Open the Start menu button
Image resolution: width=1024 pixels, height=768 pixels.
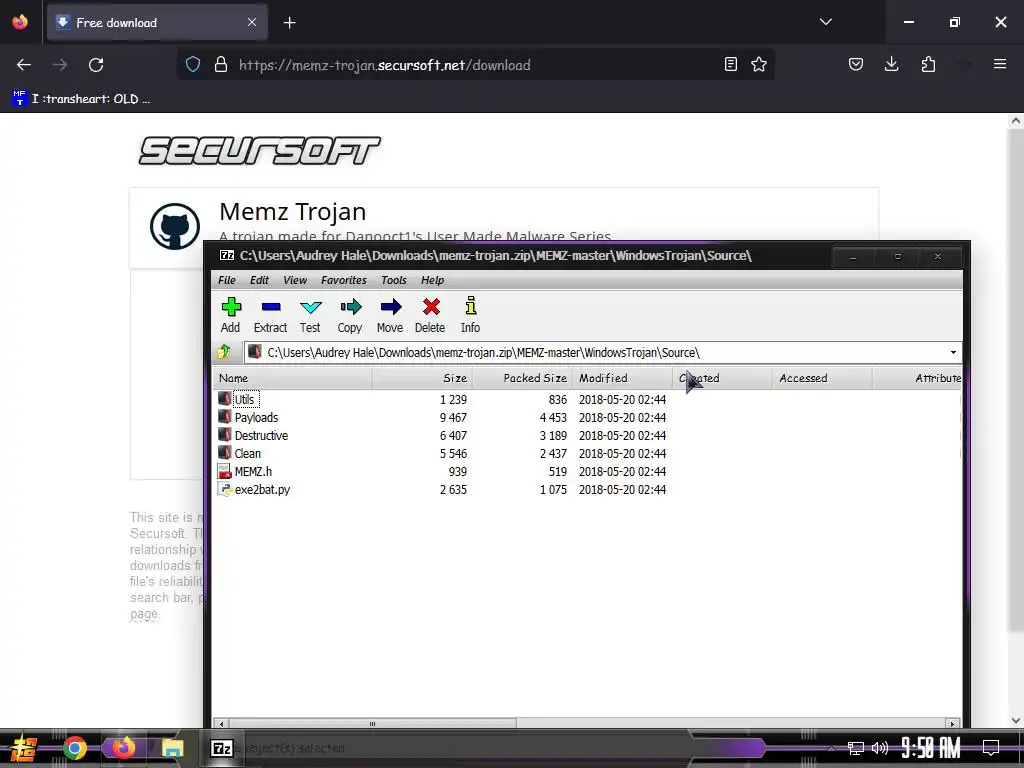click(23, 748)
